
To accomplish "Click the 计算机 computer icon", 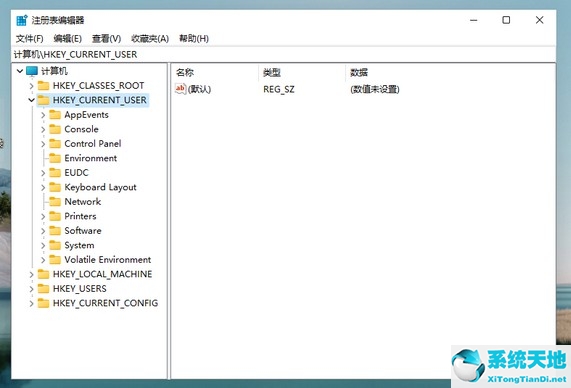I will click(x=32, y=71).
